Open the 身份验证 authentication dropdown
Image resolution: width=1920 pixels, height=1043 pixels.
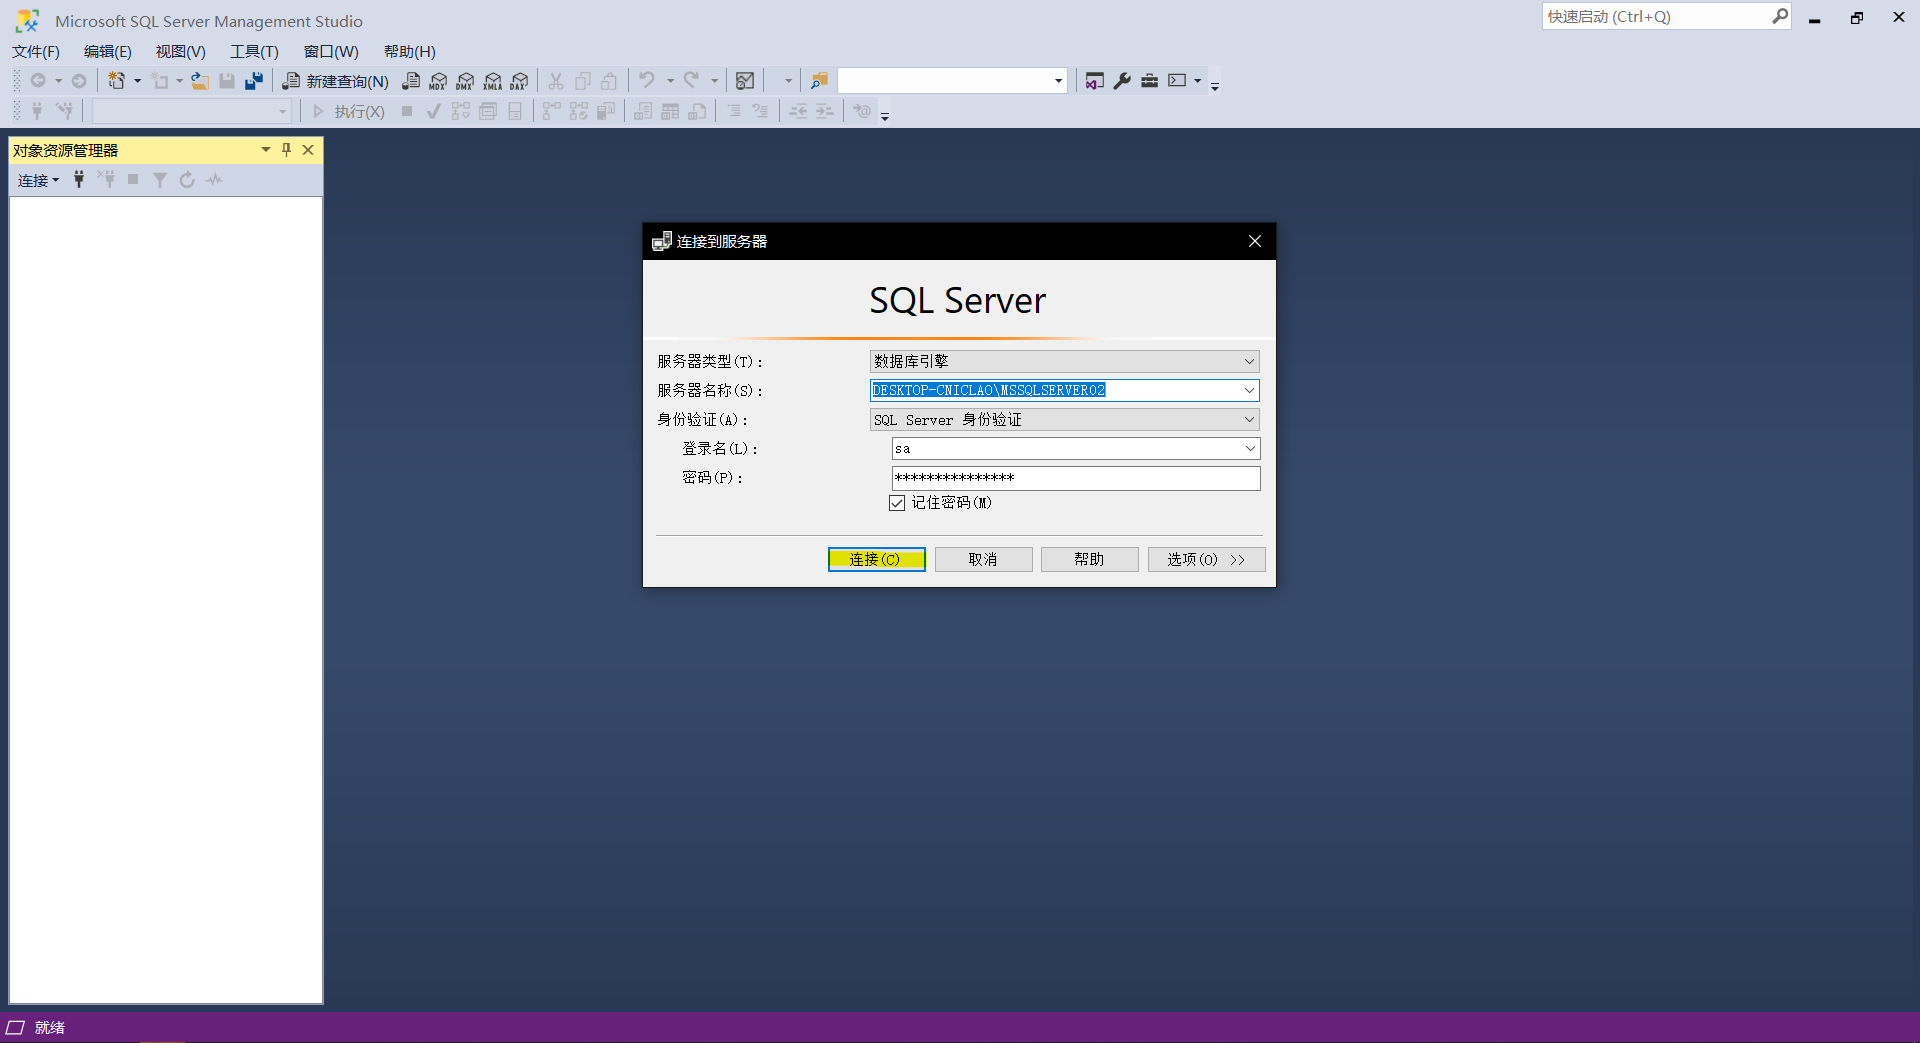point(1249,419)
